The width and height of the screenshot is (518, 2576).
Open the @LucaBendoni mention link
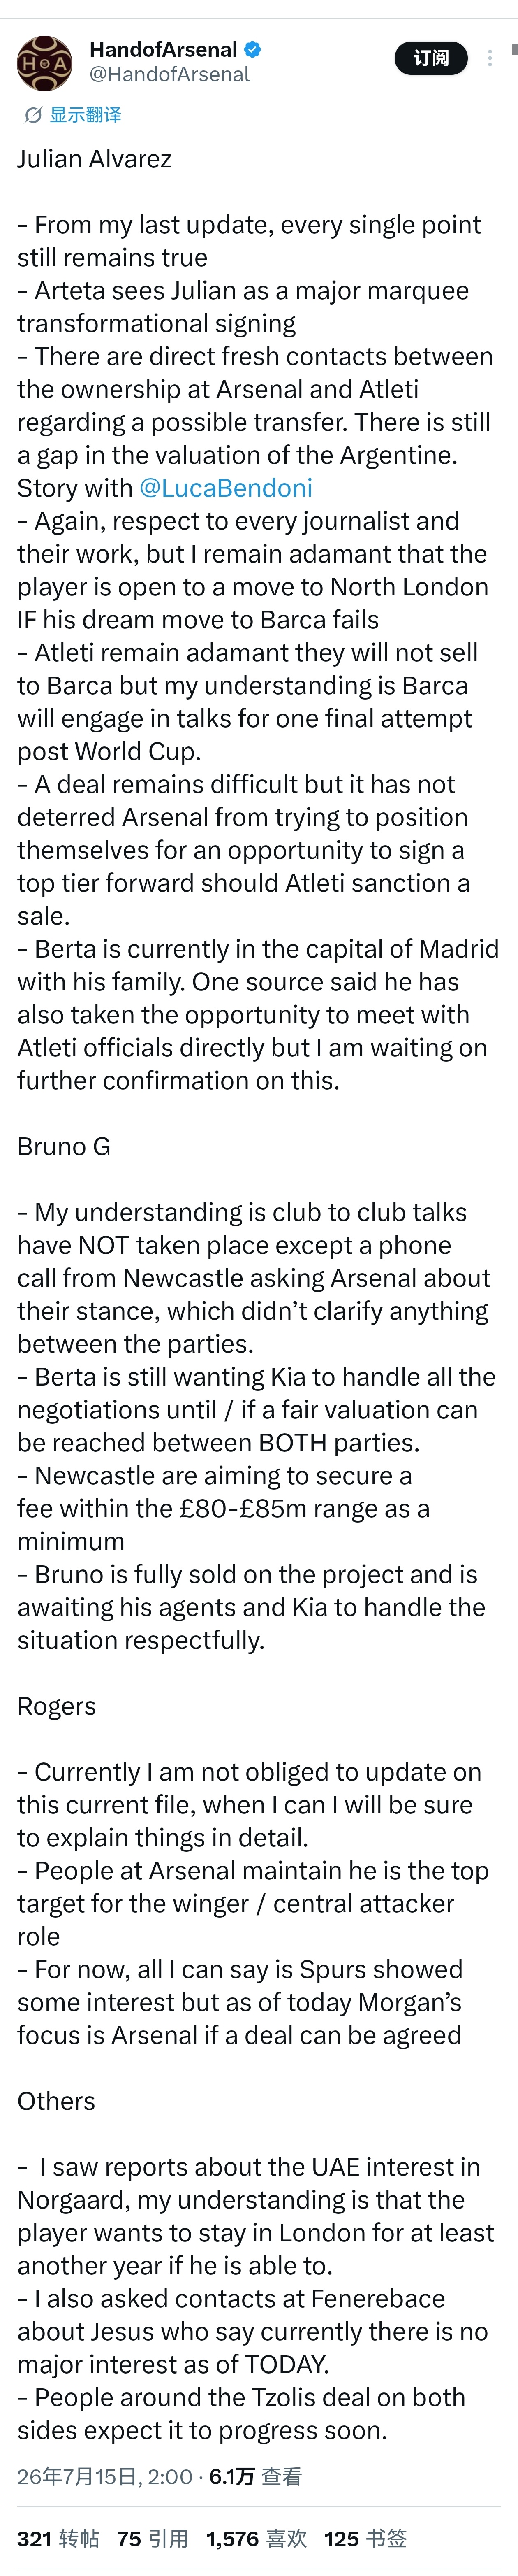pos(226,488)
